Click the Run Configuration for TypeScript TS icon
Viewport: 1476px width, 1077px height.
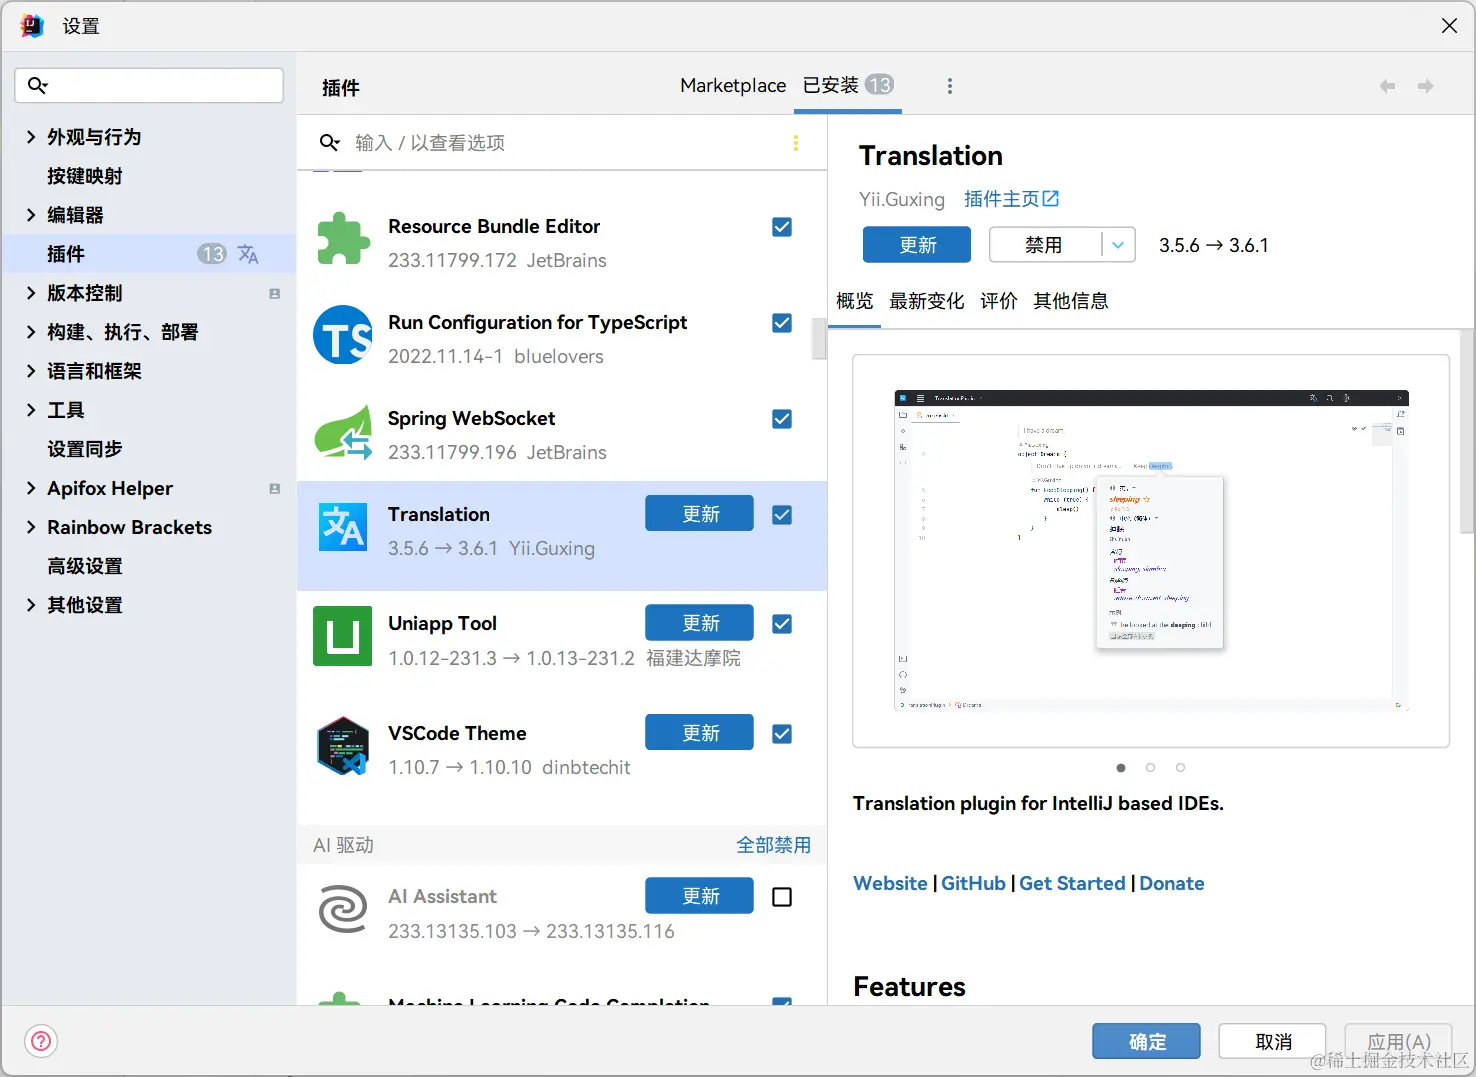click(x=343, y=335)
